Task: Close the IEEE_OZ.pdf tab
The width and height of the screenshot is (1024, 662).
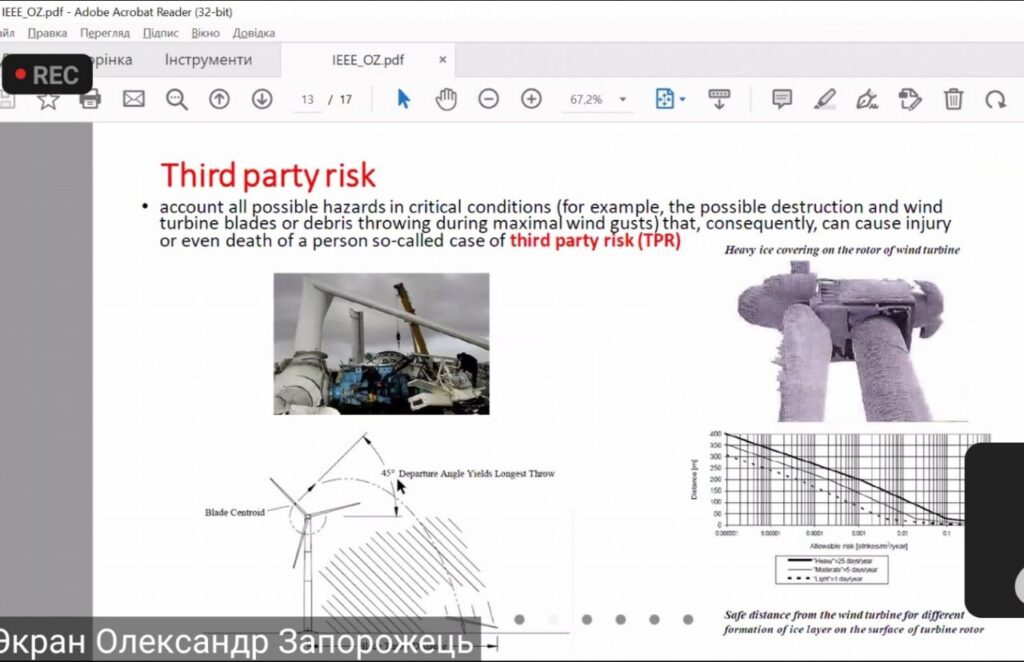Action: [443, 60]
